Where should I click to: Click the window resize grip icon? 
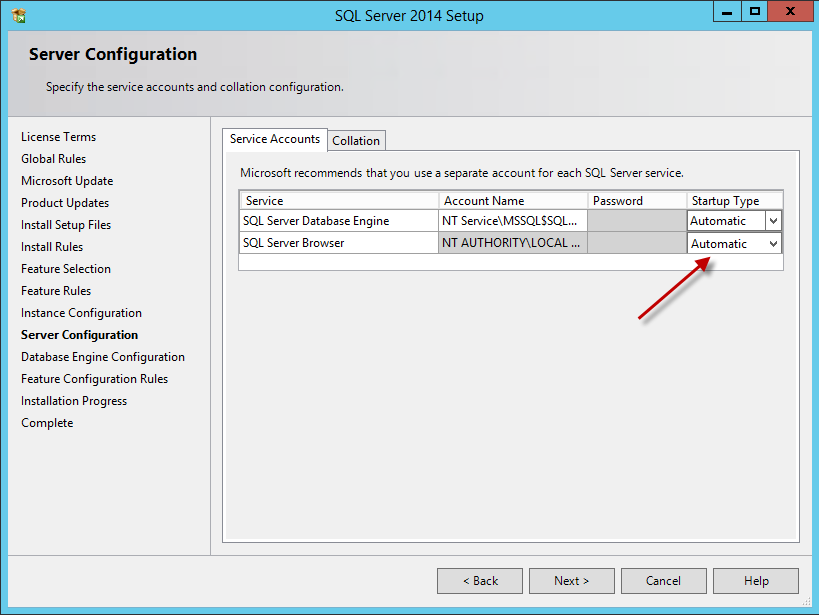coord(806,602)
